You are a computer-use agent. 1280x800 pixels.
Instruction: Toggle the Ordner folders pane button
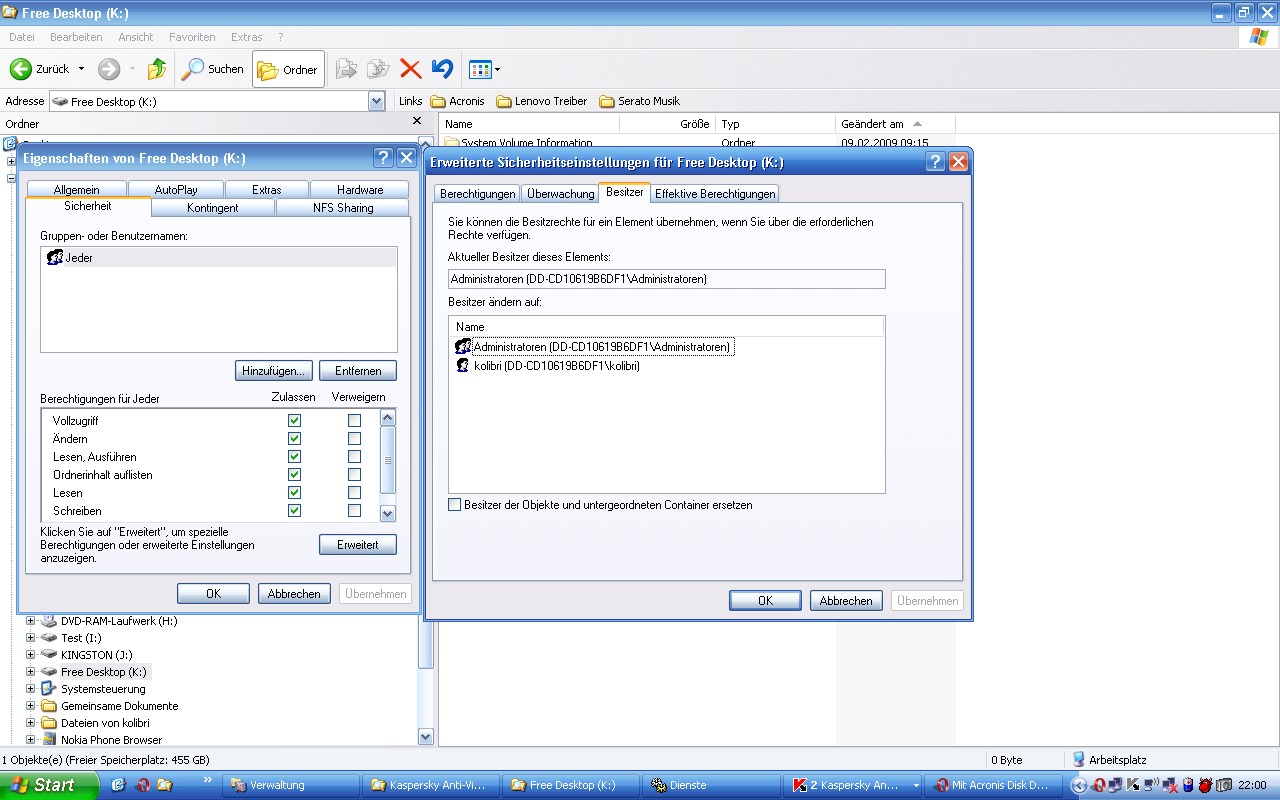288,69
